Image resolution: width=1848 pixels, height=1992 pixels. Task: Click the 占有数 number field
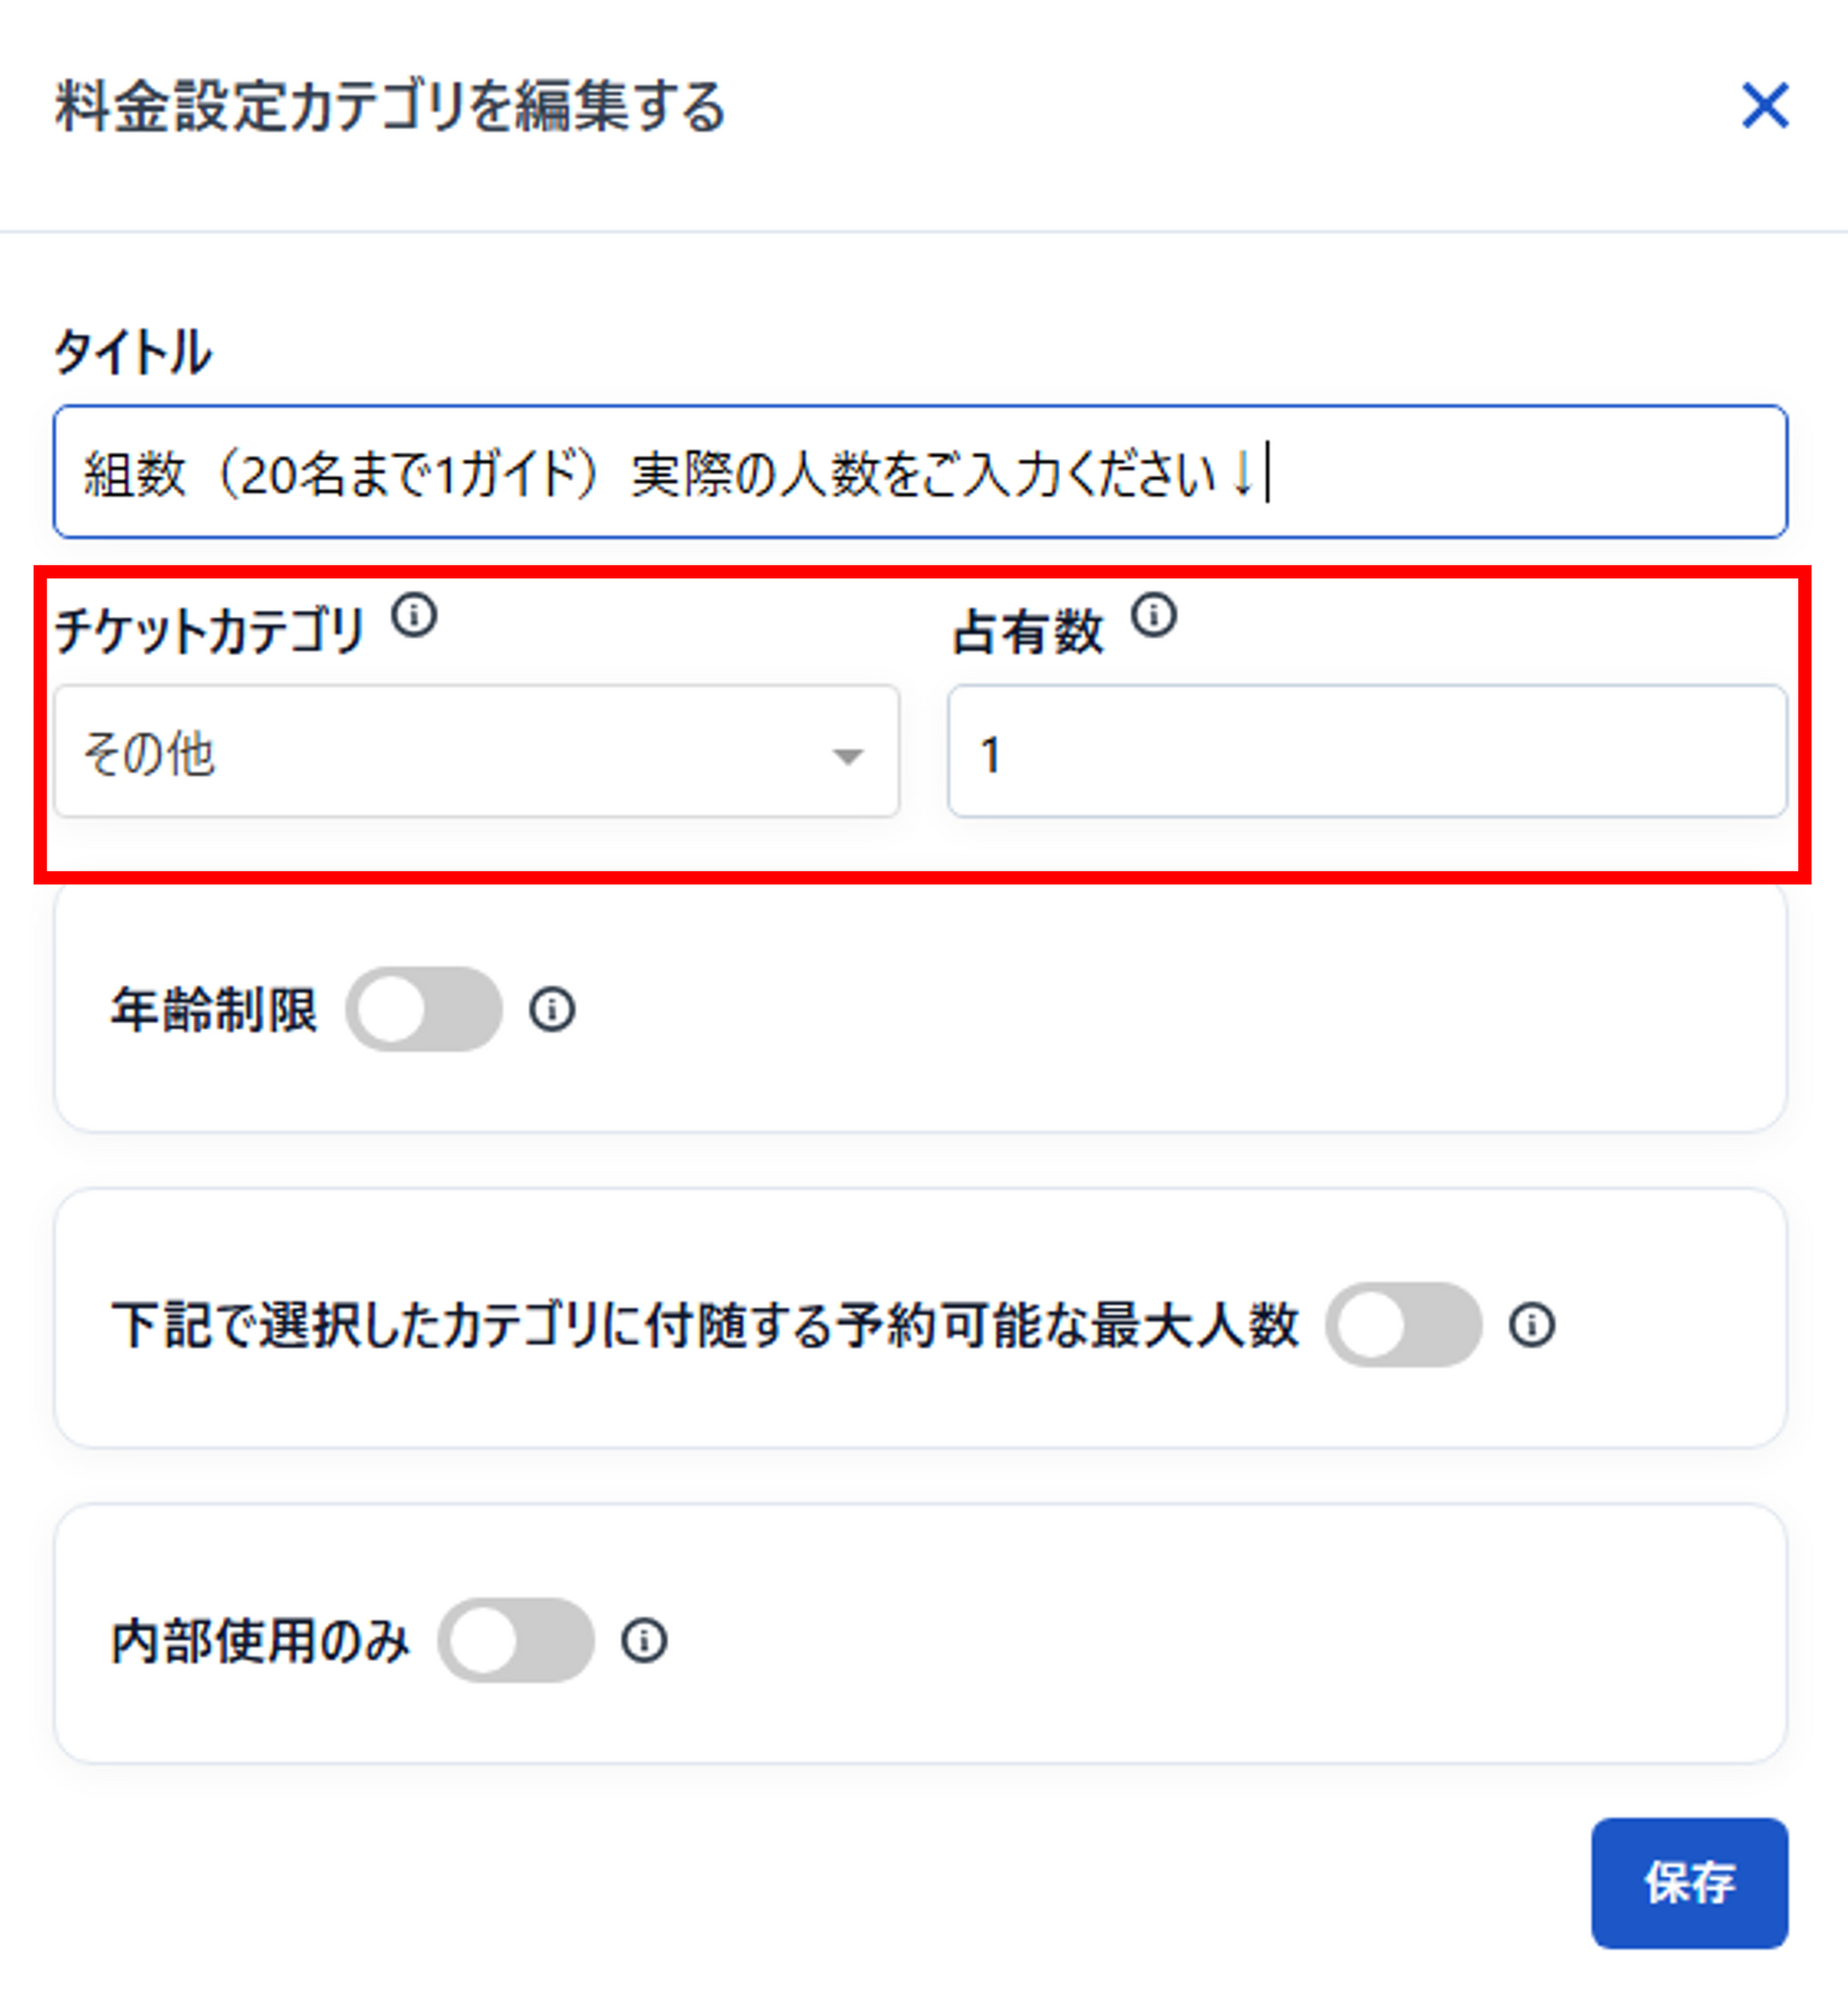(x=1367, y=752)
